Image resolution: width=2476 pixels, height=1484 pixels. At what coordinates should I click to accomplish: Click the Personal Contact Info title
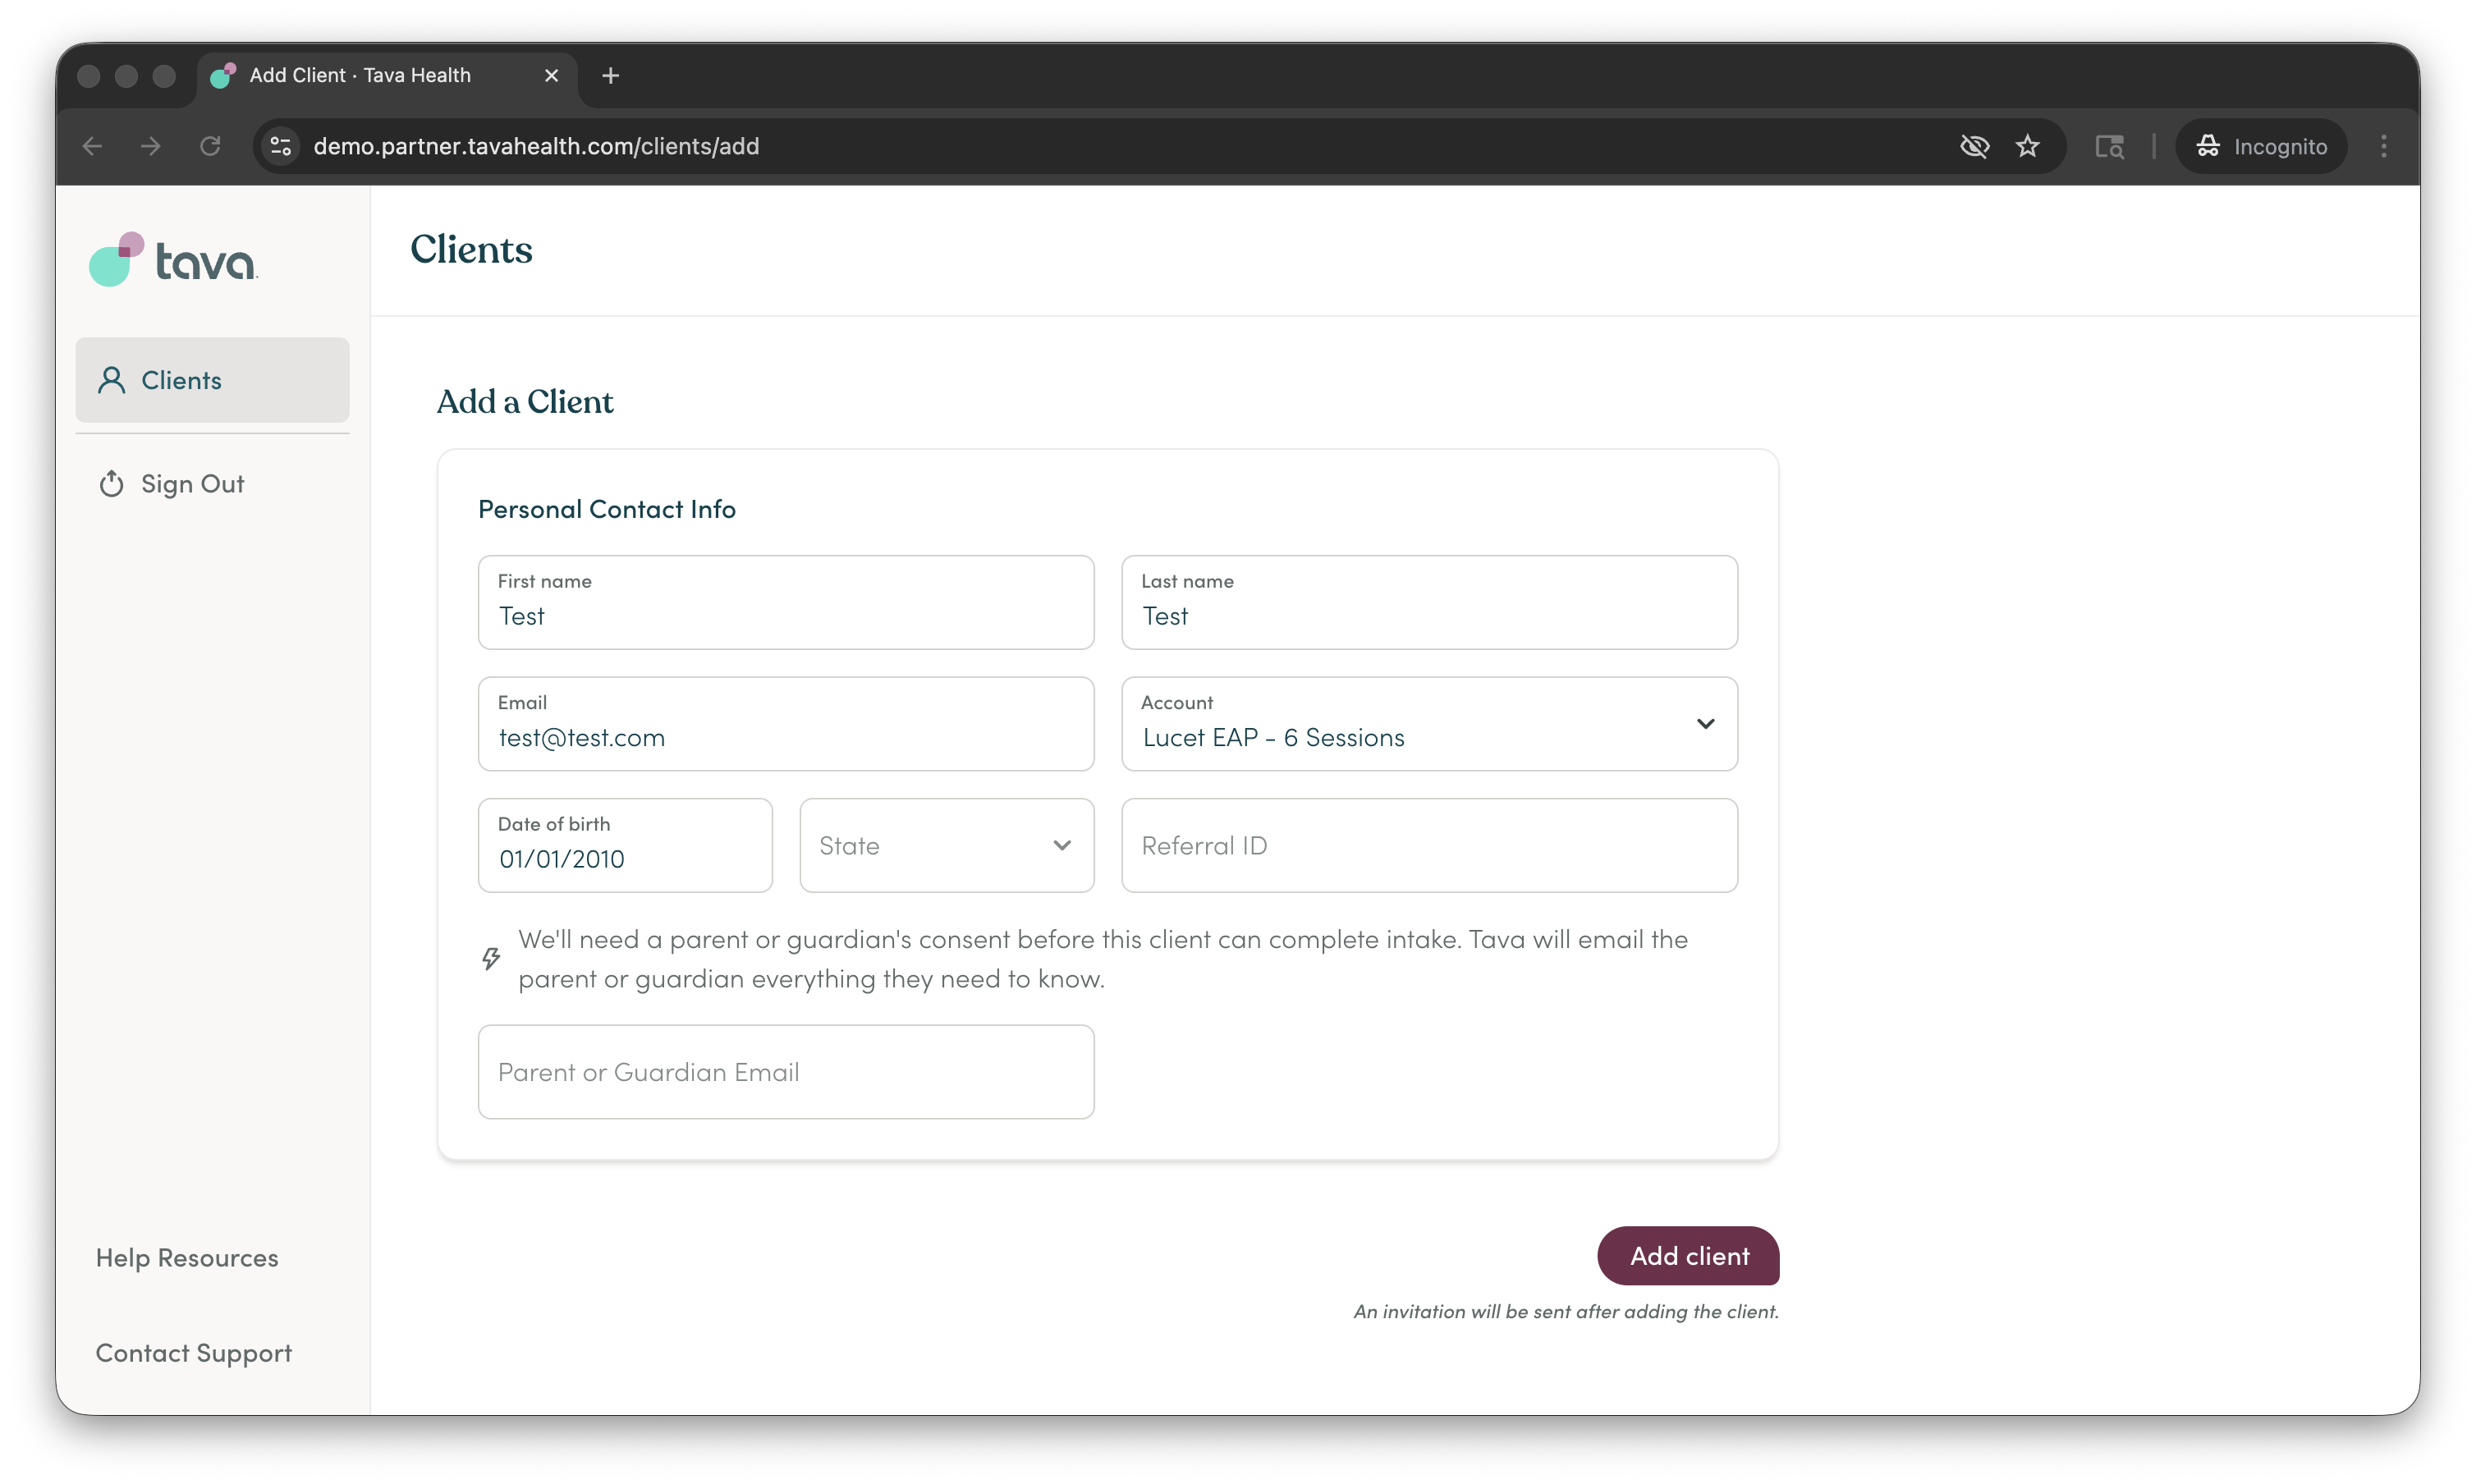pos(606,509)
